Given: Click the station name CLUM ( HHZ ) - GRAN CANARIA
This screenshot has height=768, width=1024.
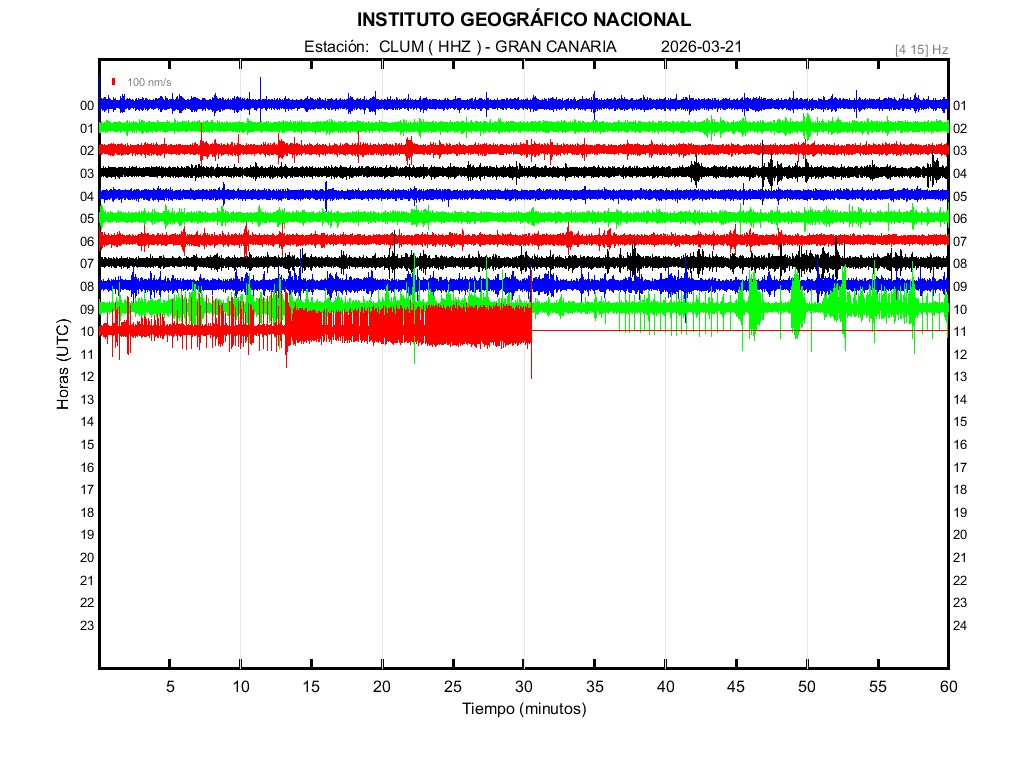Looking at the screenshot, I should click(497, 47).
